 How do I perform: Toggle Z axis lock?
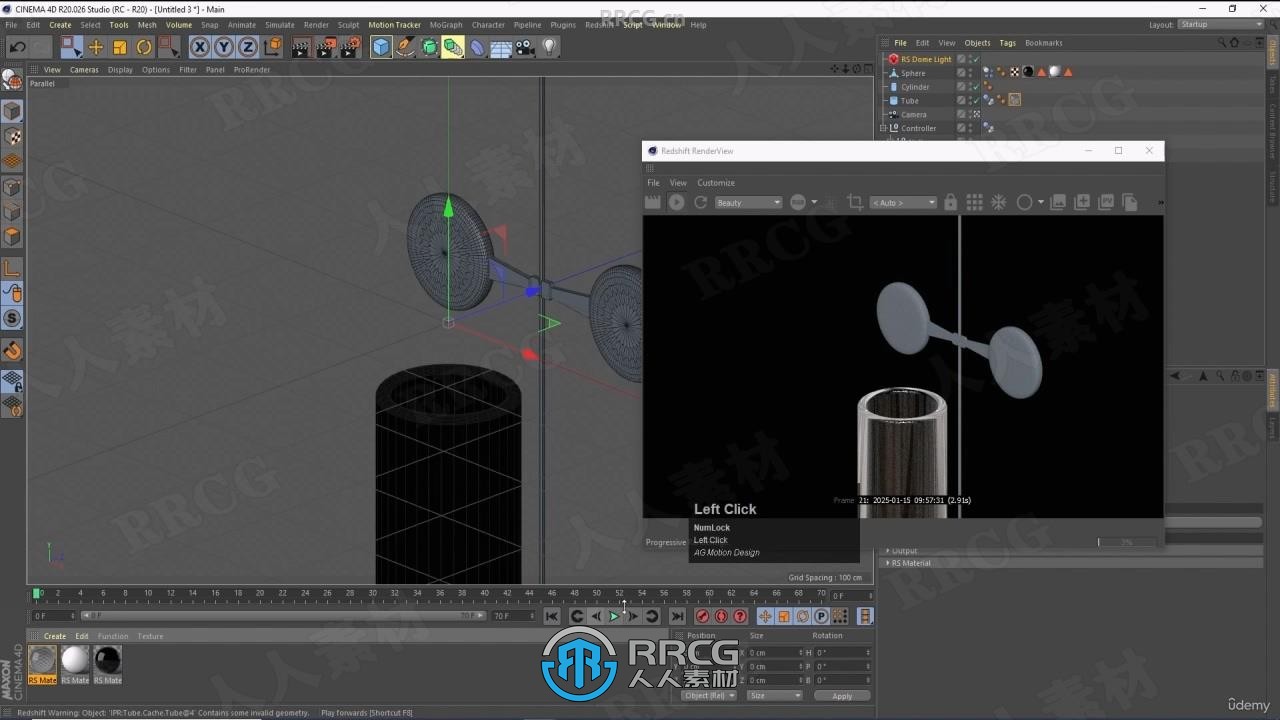[x=248, y=47]
